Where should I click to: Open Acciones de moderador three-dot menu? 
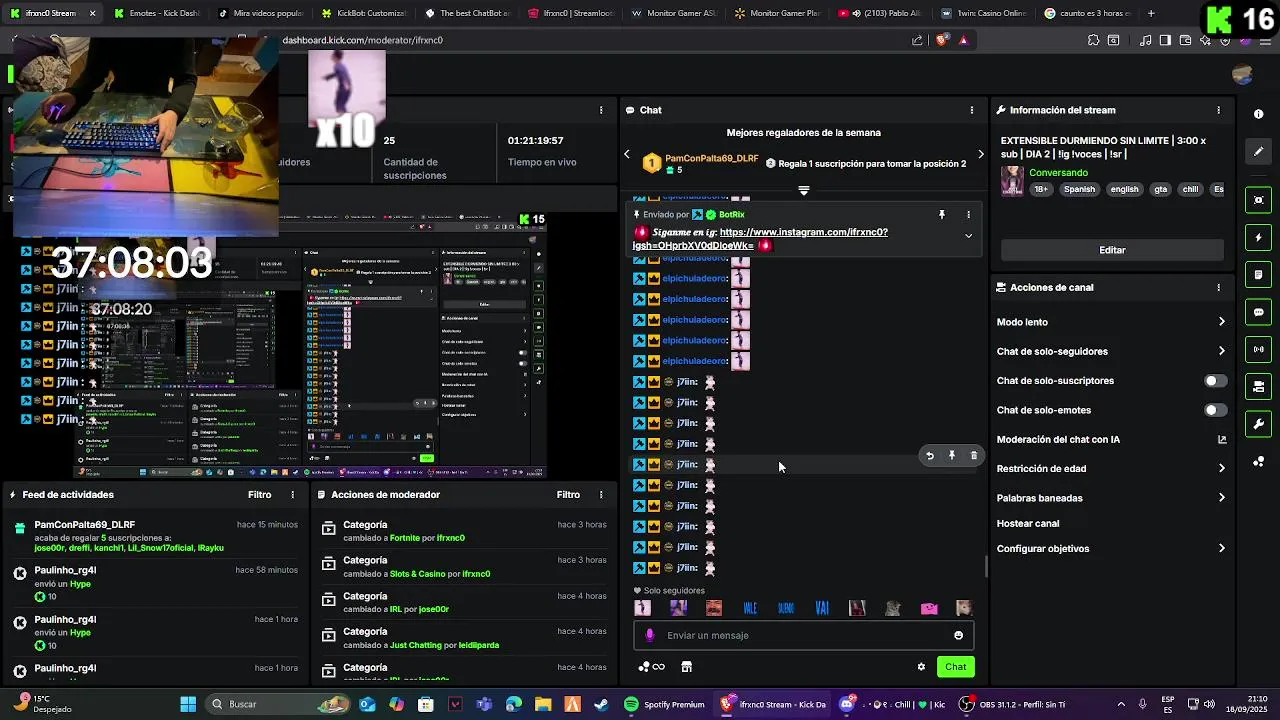601,495
